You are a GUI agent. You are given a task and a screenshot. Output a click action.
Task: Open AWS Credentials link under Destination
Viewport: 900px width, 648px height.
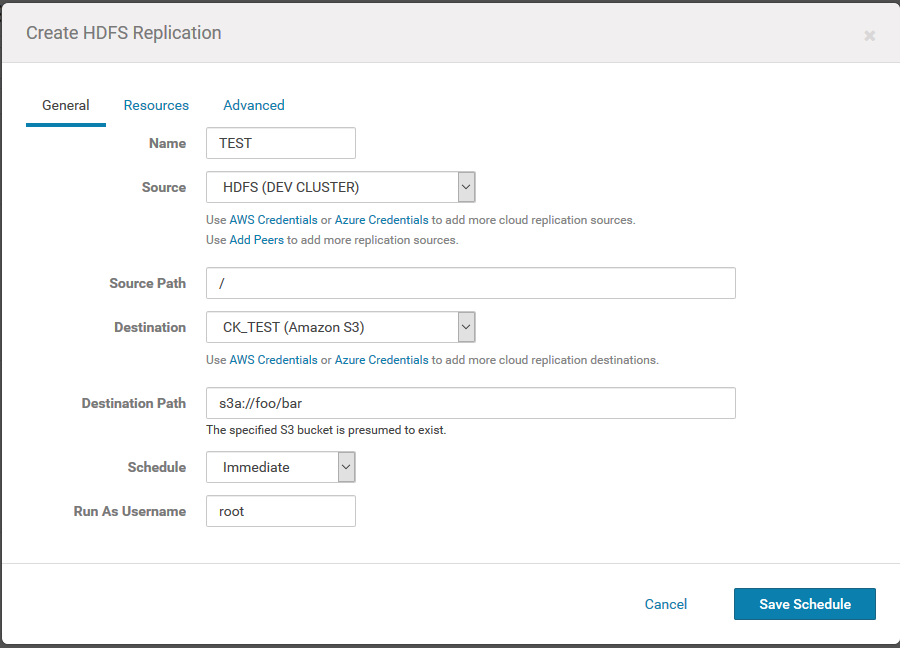tap(273, 360)
